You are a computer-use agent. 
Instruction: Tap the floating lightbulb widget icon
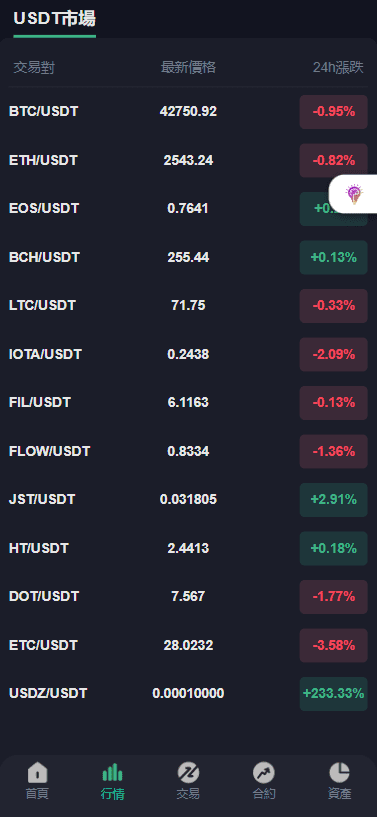point(355,194)
